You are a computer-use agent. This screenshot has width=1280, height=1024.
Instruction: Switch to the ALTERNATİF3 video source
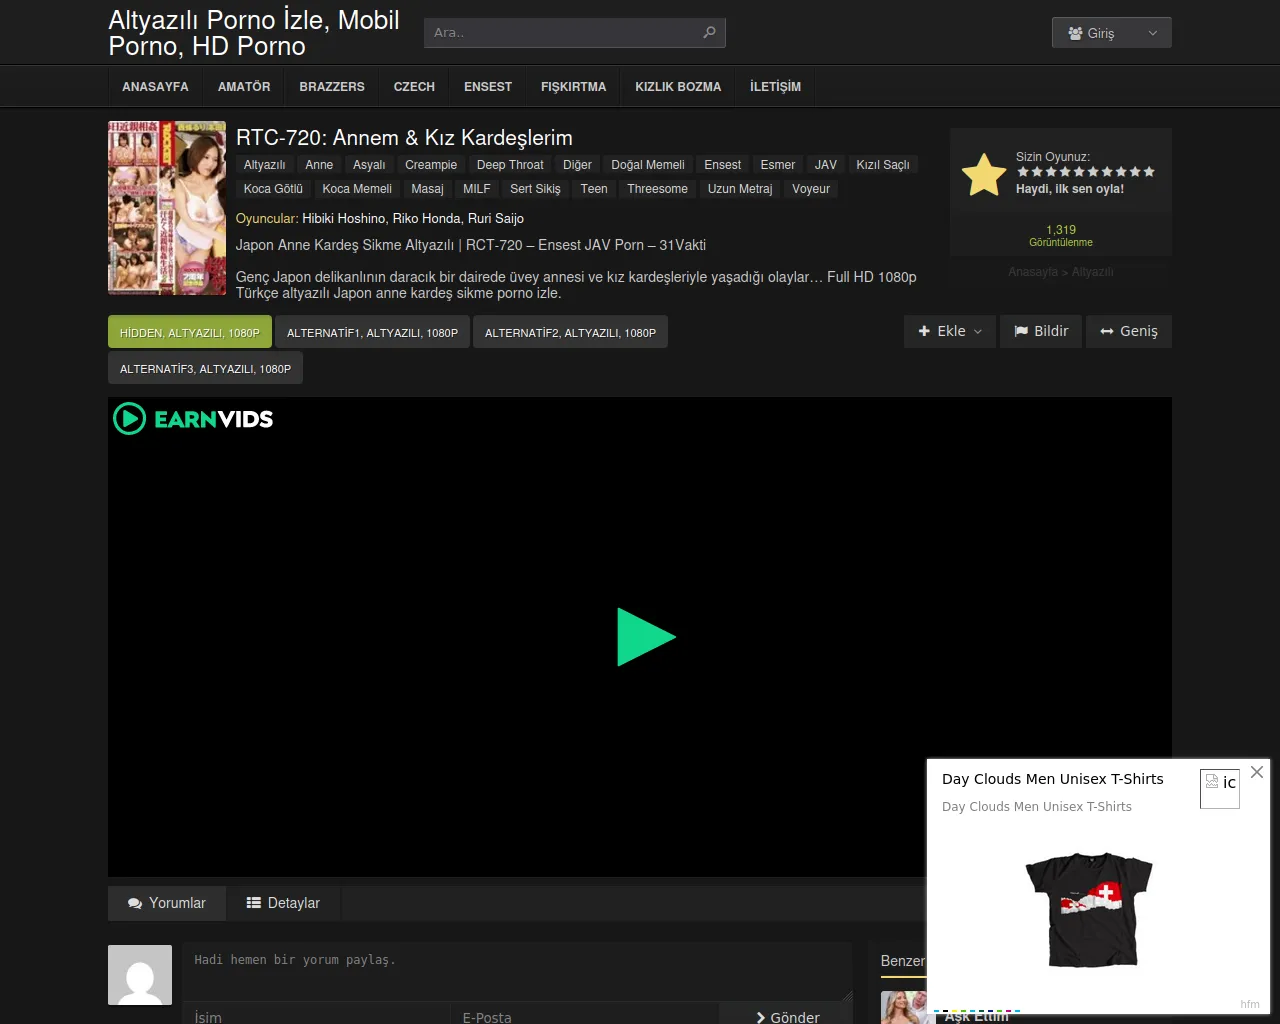coord(205,369)
